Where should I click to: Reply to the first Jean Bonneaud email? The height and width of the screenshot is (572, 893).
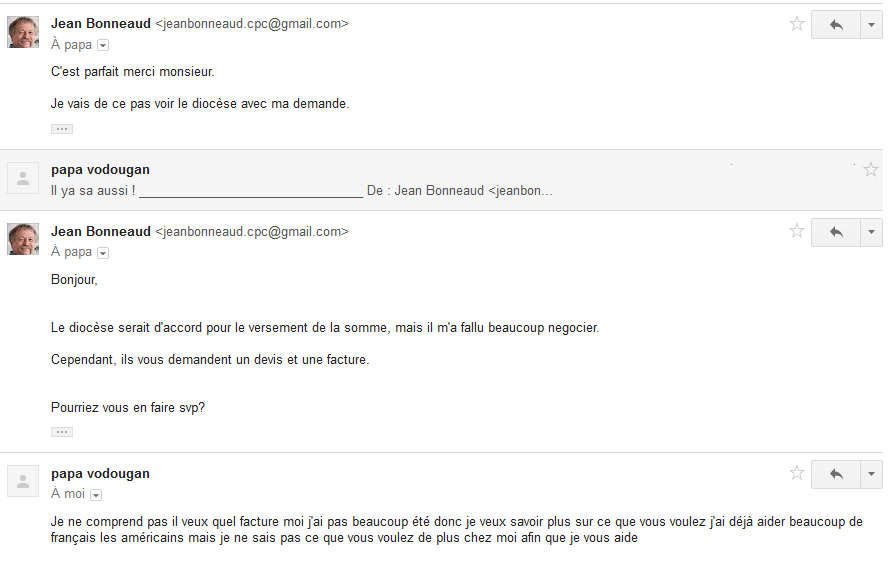tap(836, 24)
